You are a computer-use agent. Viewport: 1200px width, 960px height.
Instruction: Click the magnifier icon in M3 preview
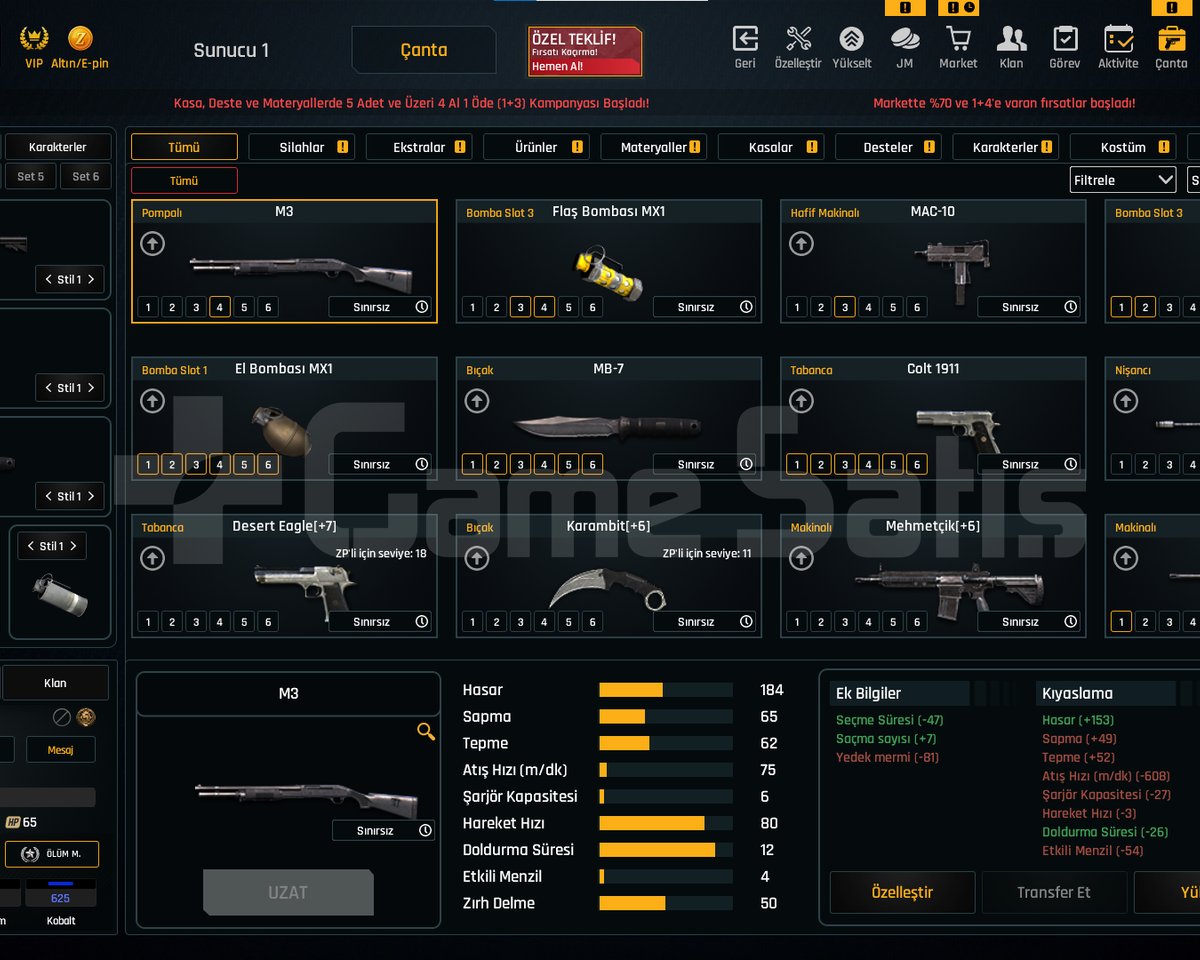[426, 731]
